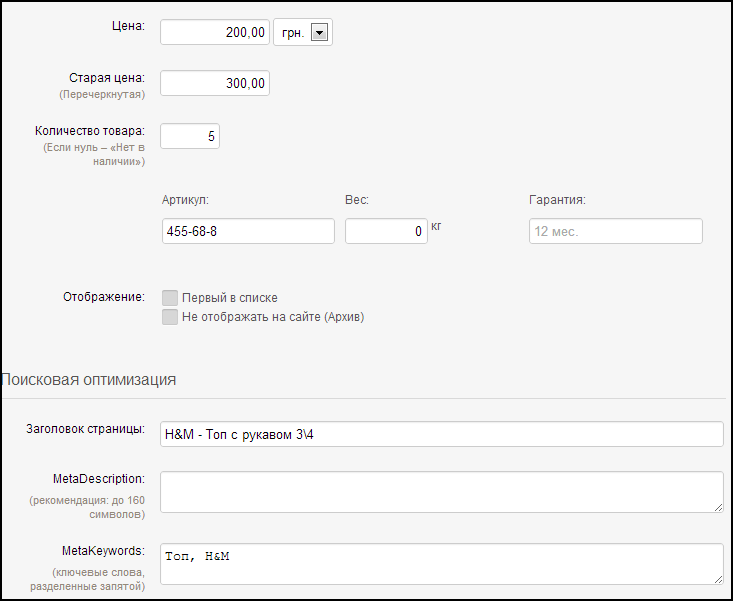Focus the Количество товара field
Viewport: 733px width, 601px height.
tap(190, 136)
